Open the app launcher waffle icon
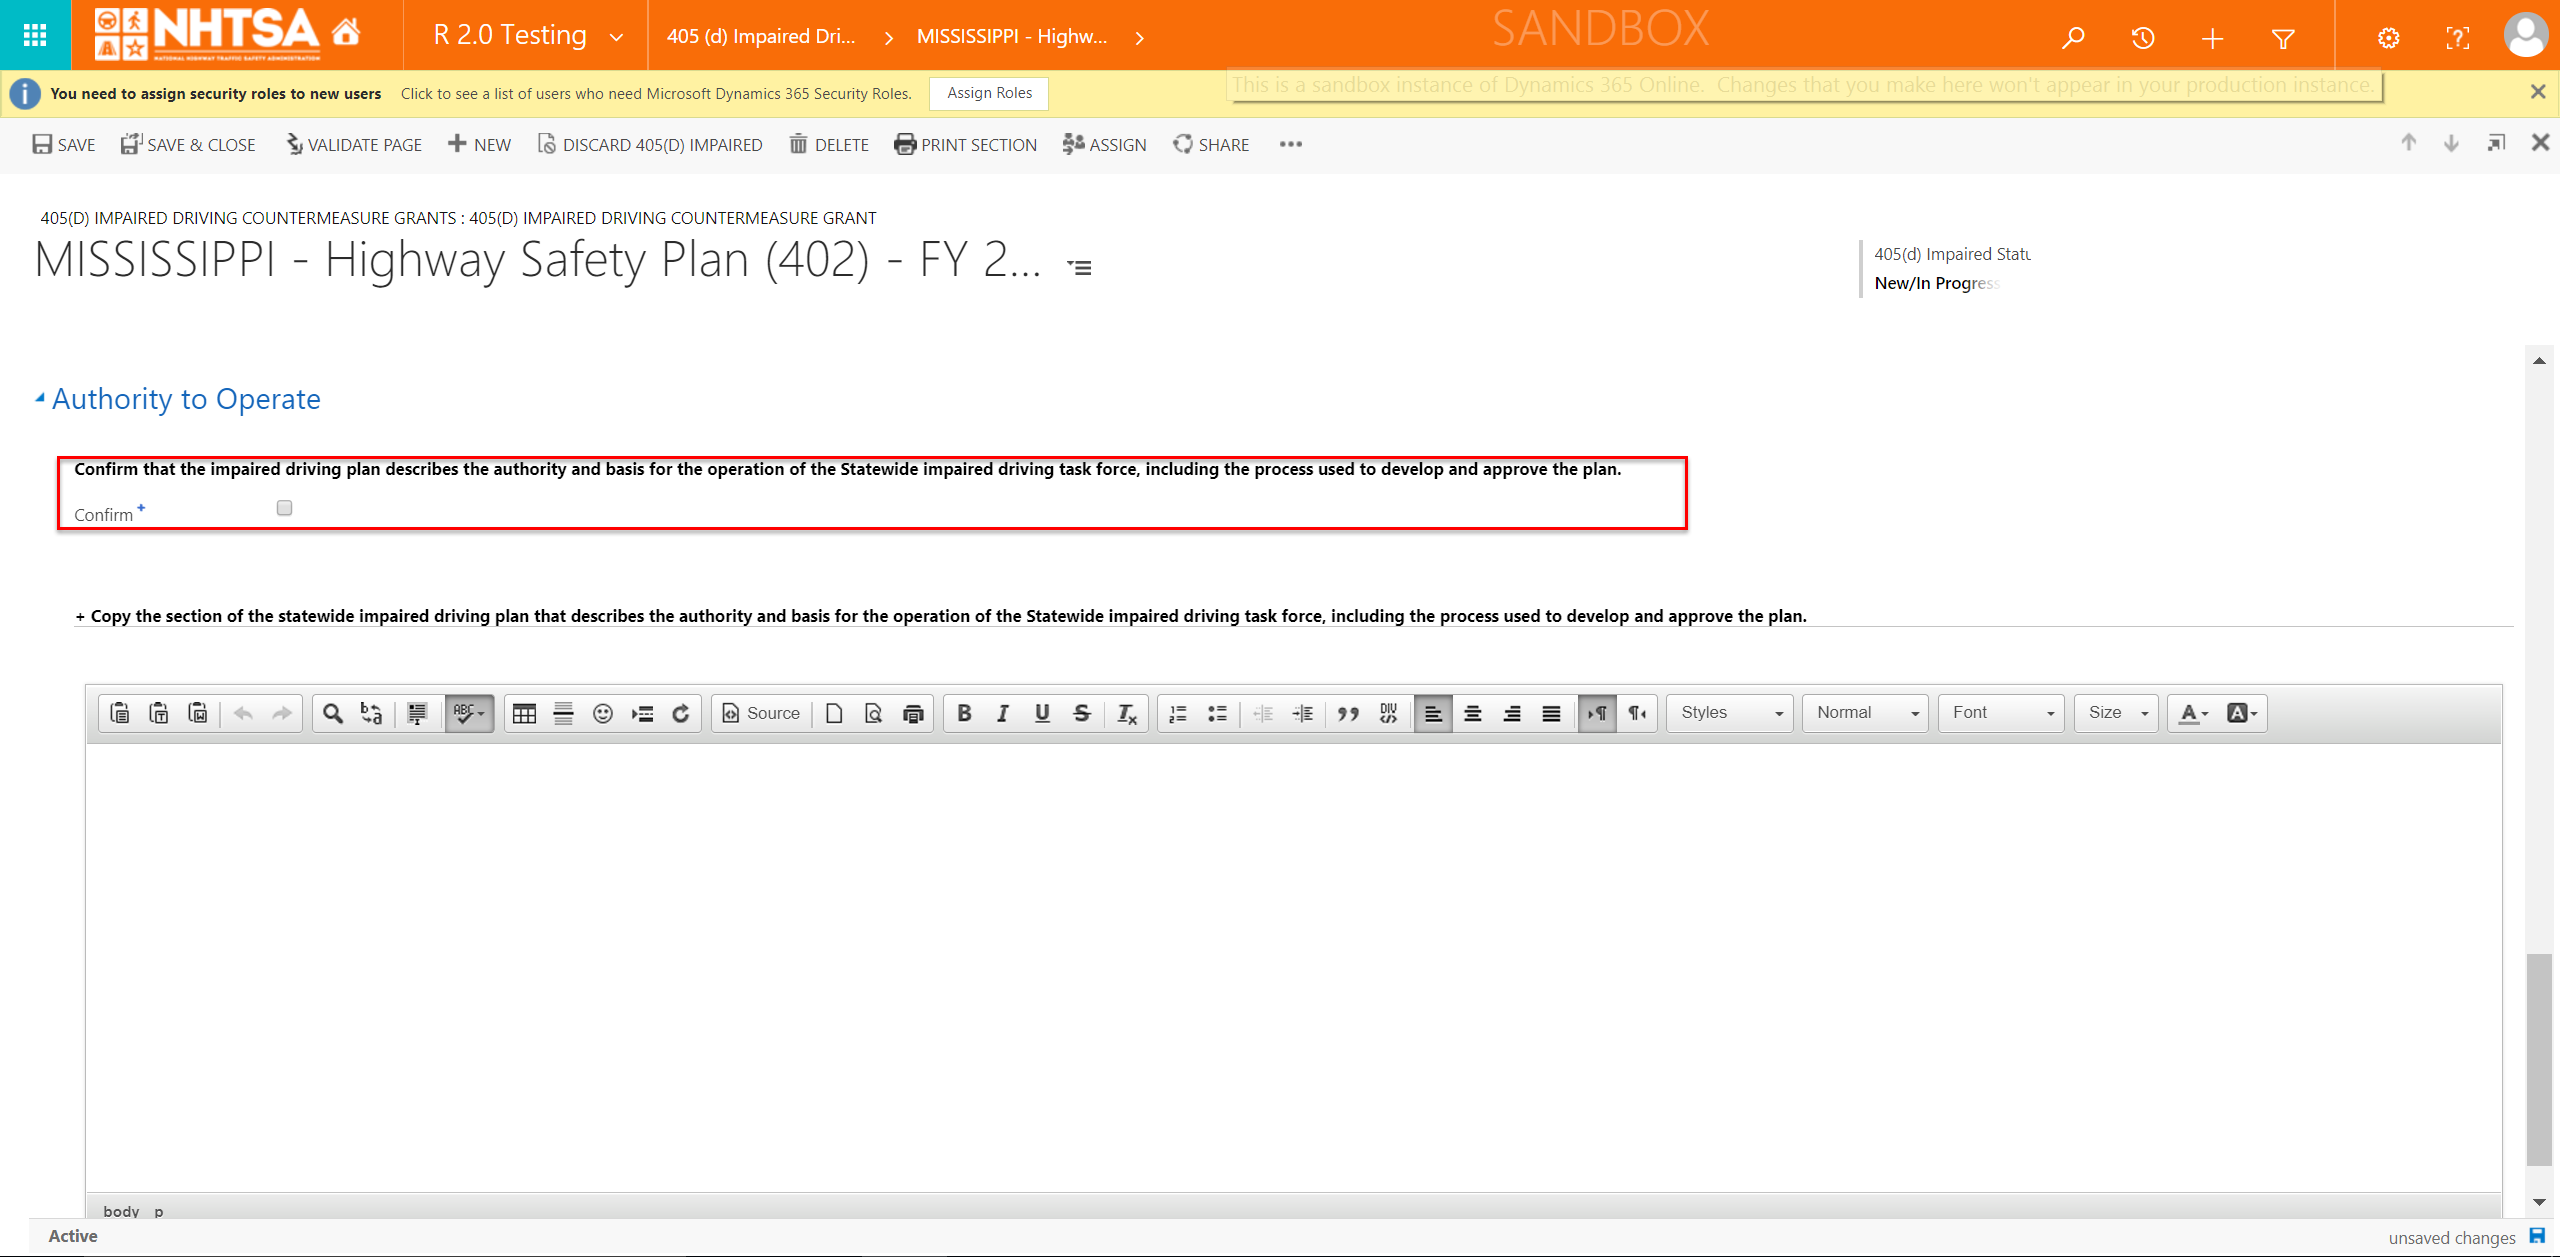This screenshot has height=1257, width=2560. [x=35, y=35]
